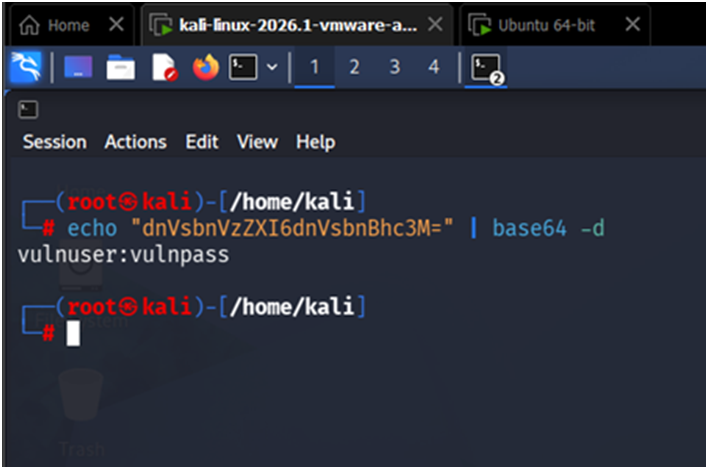Launch the Firefox browser
This screenshot has height=469, width=708.
(x=206, y=67)
